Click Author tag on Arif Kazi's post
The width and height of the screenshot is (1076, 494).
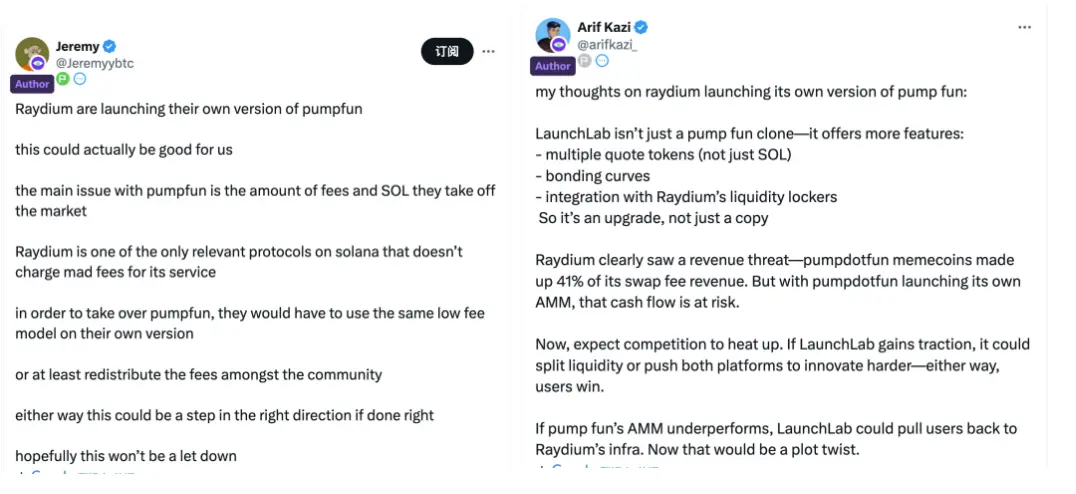tap(553, 66)
